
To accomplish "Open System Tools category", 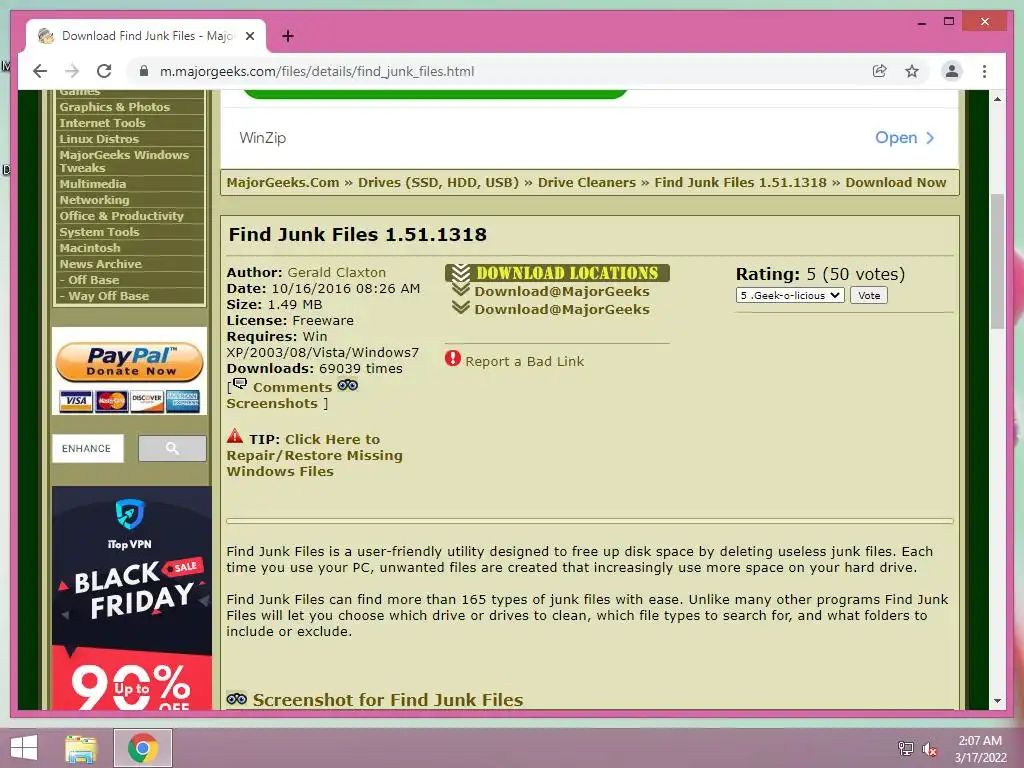I will (x=99, y=232).
